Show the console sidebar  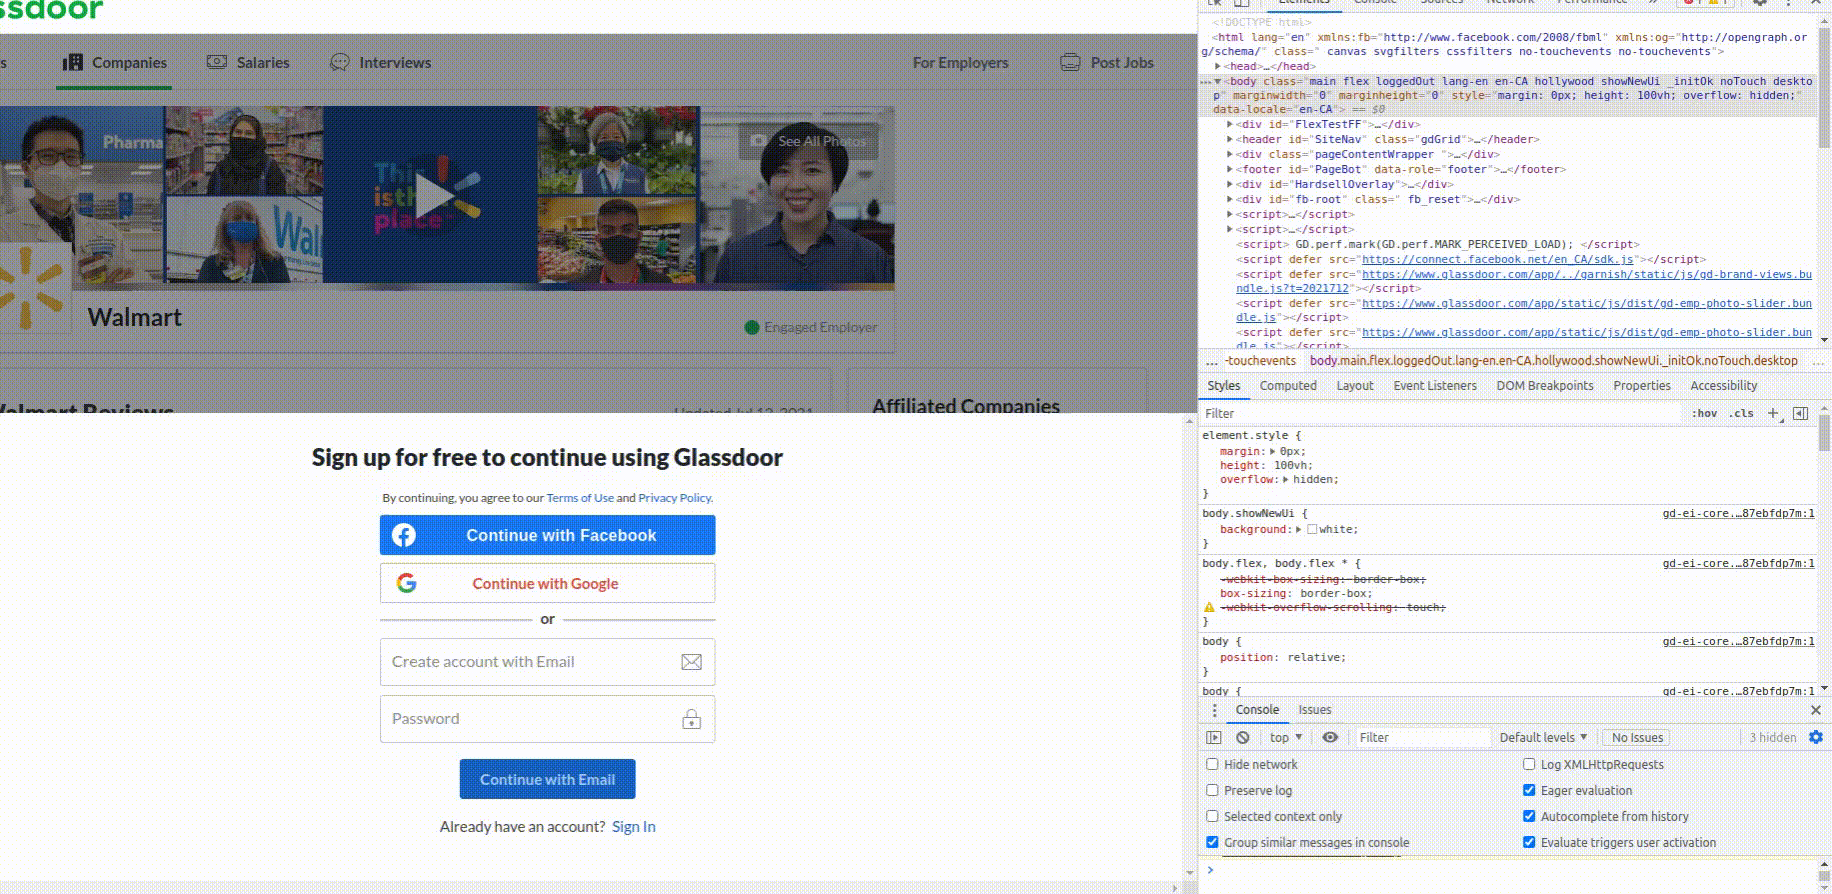pos(1214,737)
